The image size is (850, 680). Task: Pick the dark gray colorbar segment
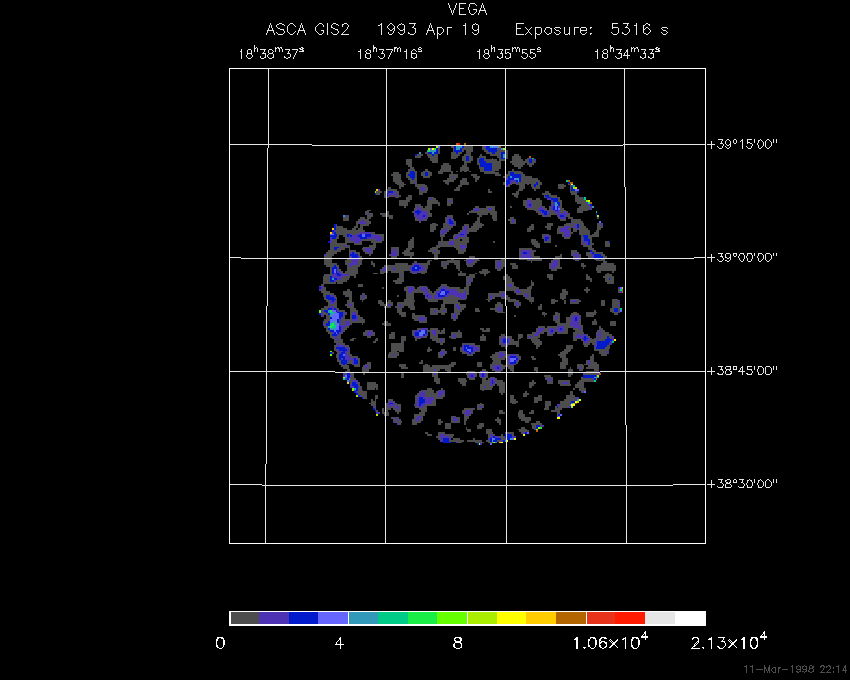pos(244,618)
